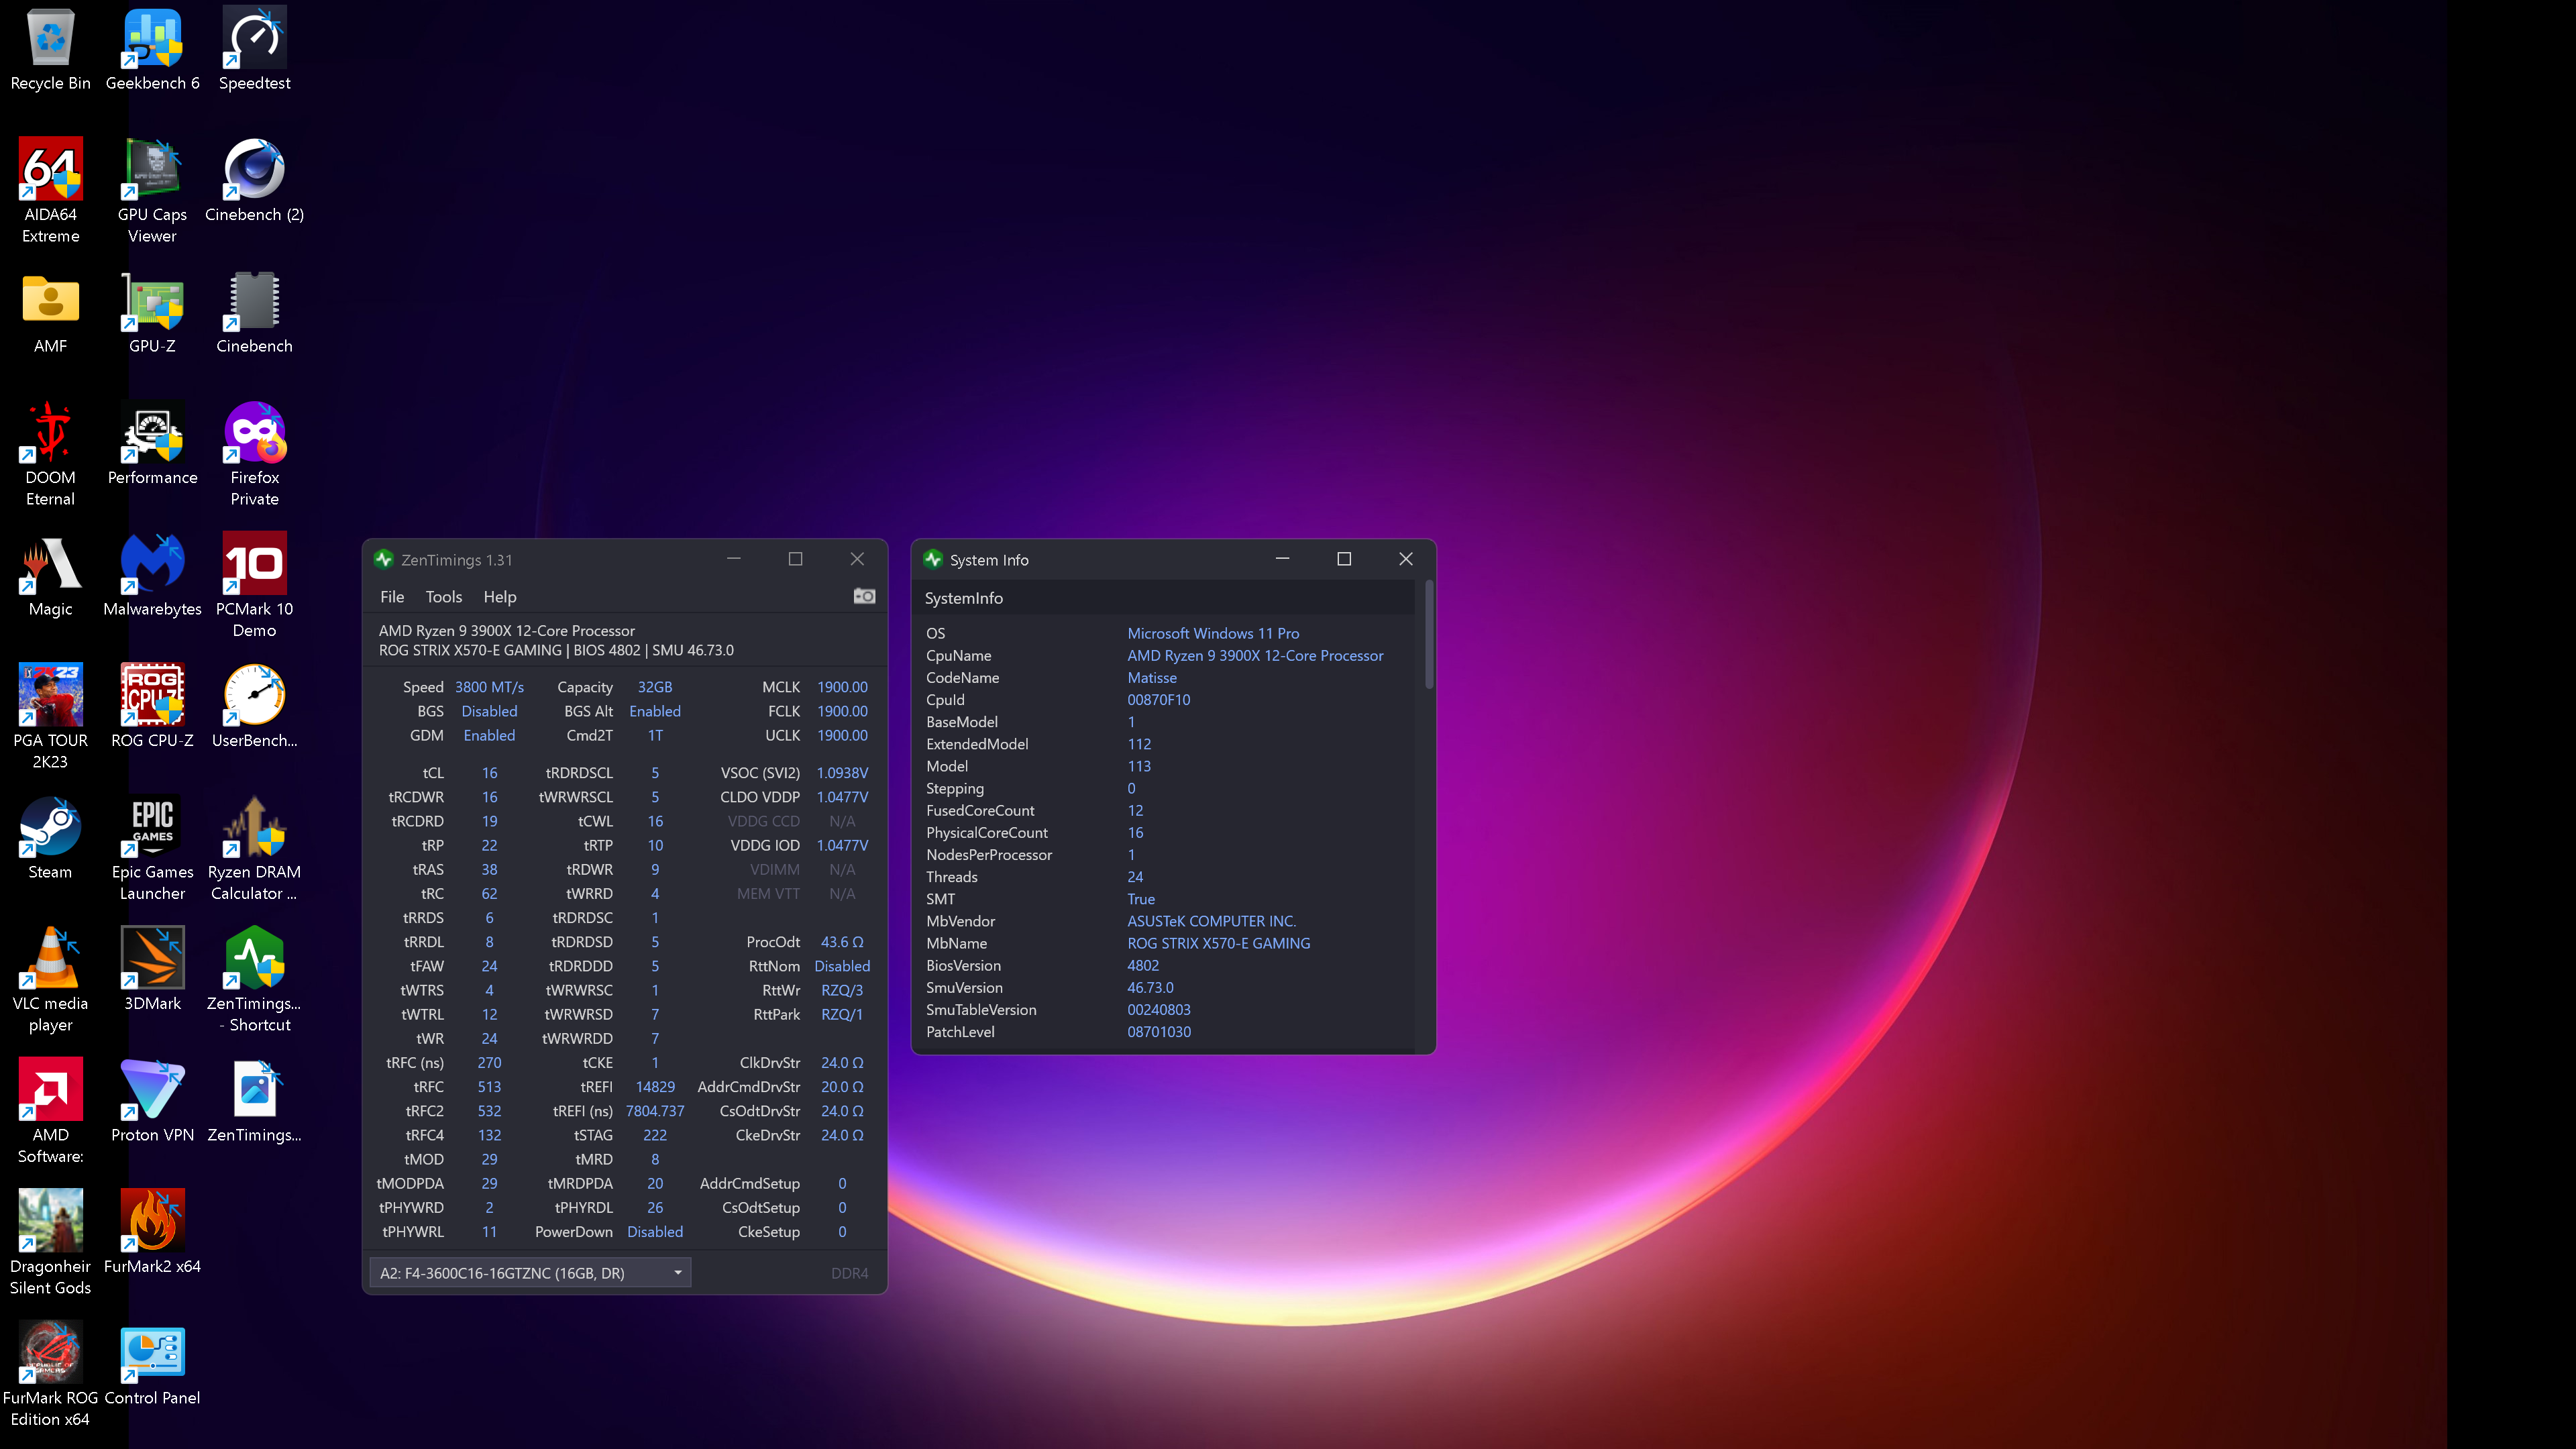Click the tREFI value 14829
This screenshot has height=1449, width=2576.
(655, 1087)
